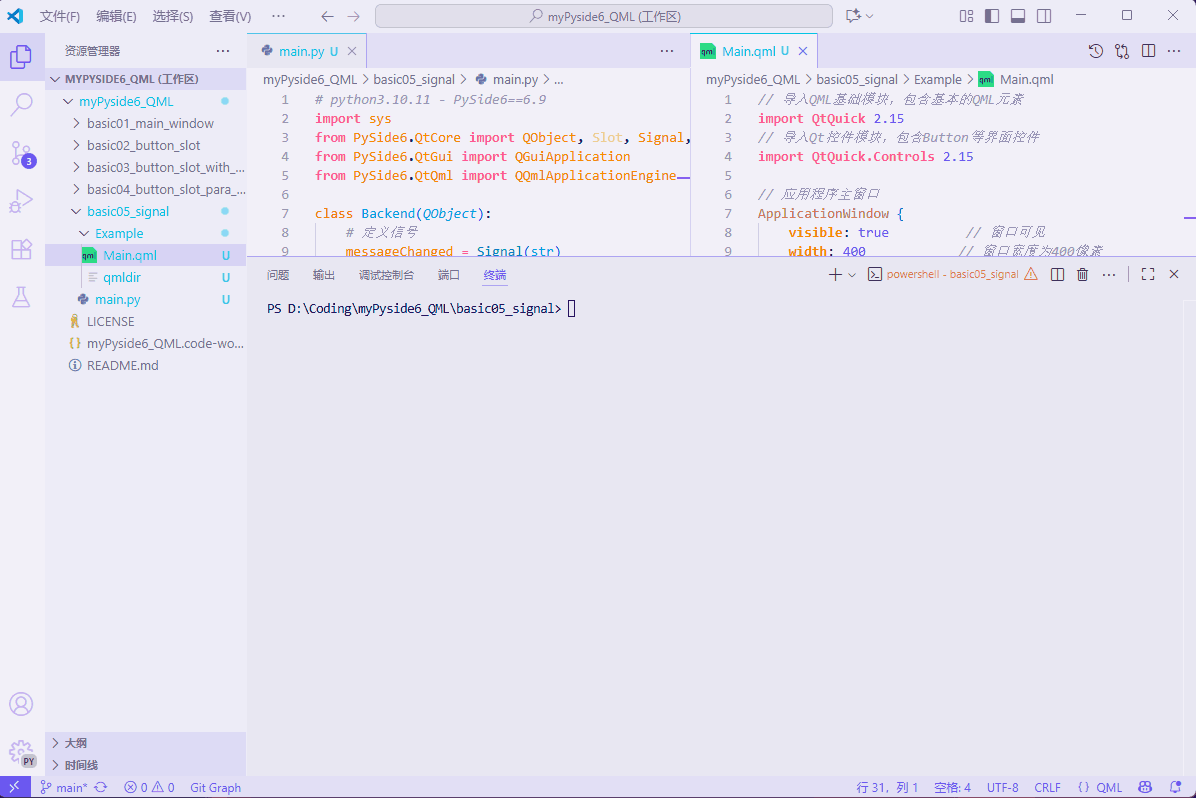Toggle primary side bar visibility
The image size is (1196, 798).
[x=992, y=16]
